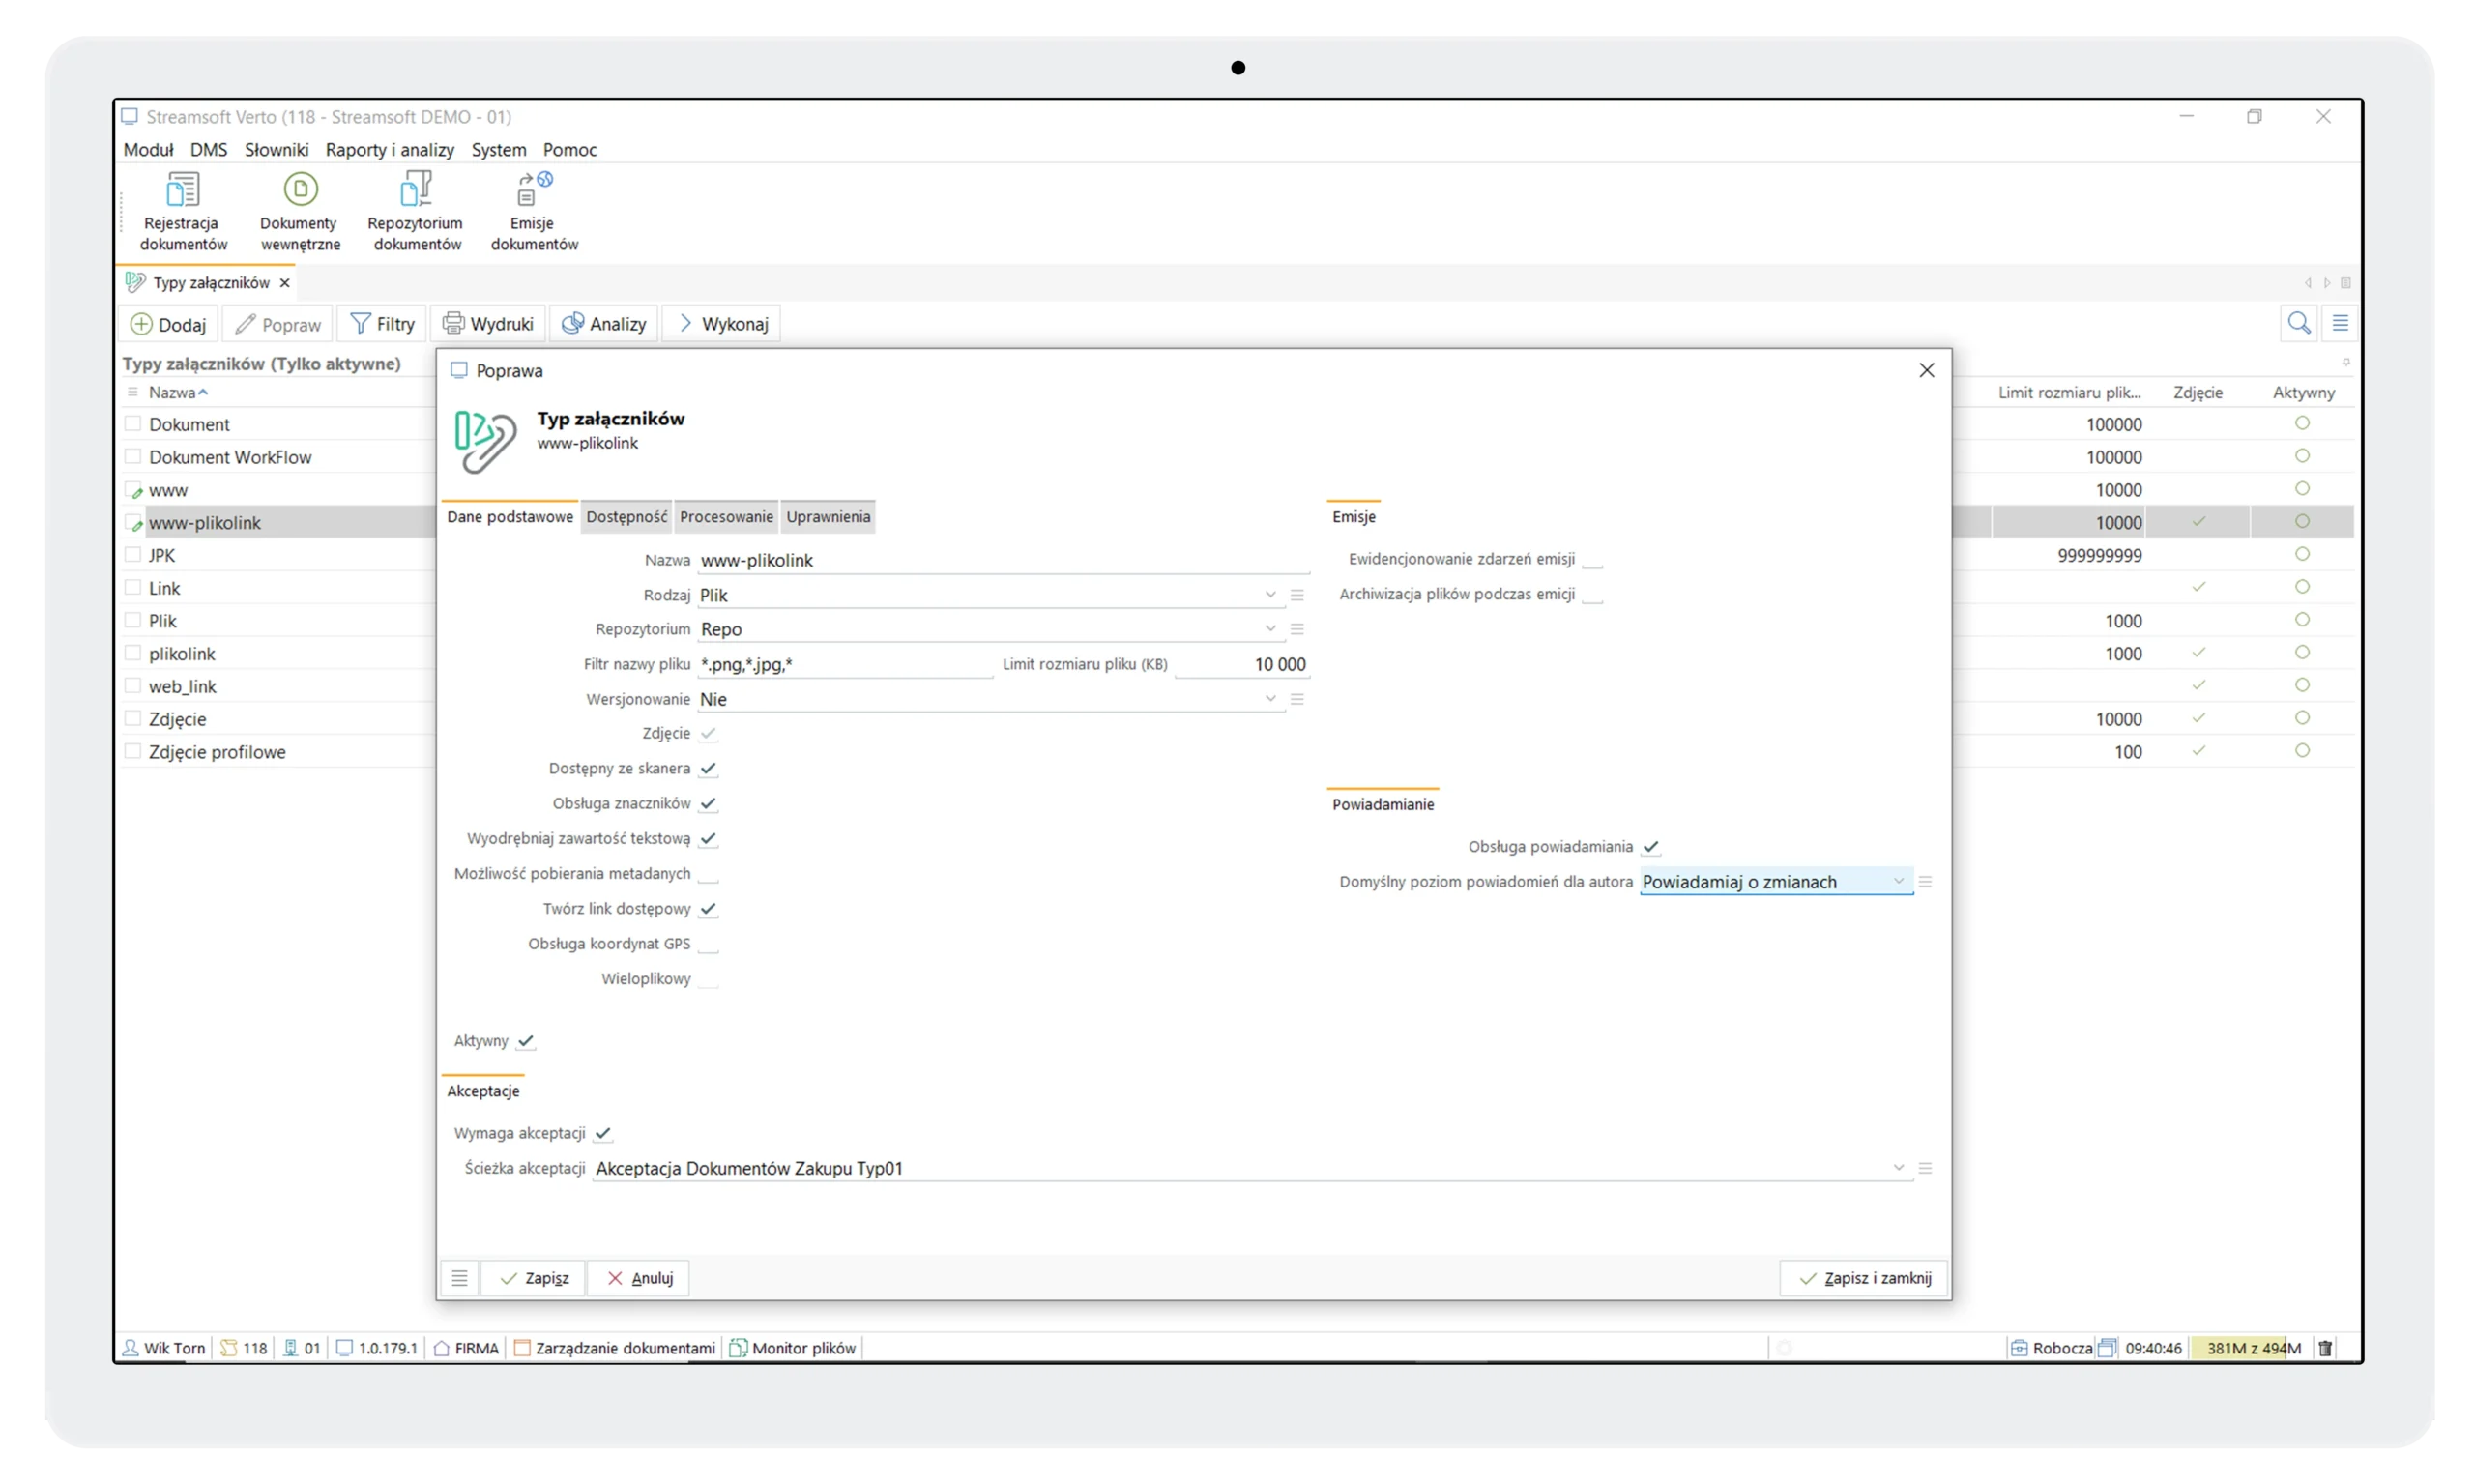
Task: Toggle Dostępny ze skanera checkbox
Action: click(708, 769)
